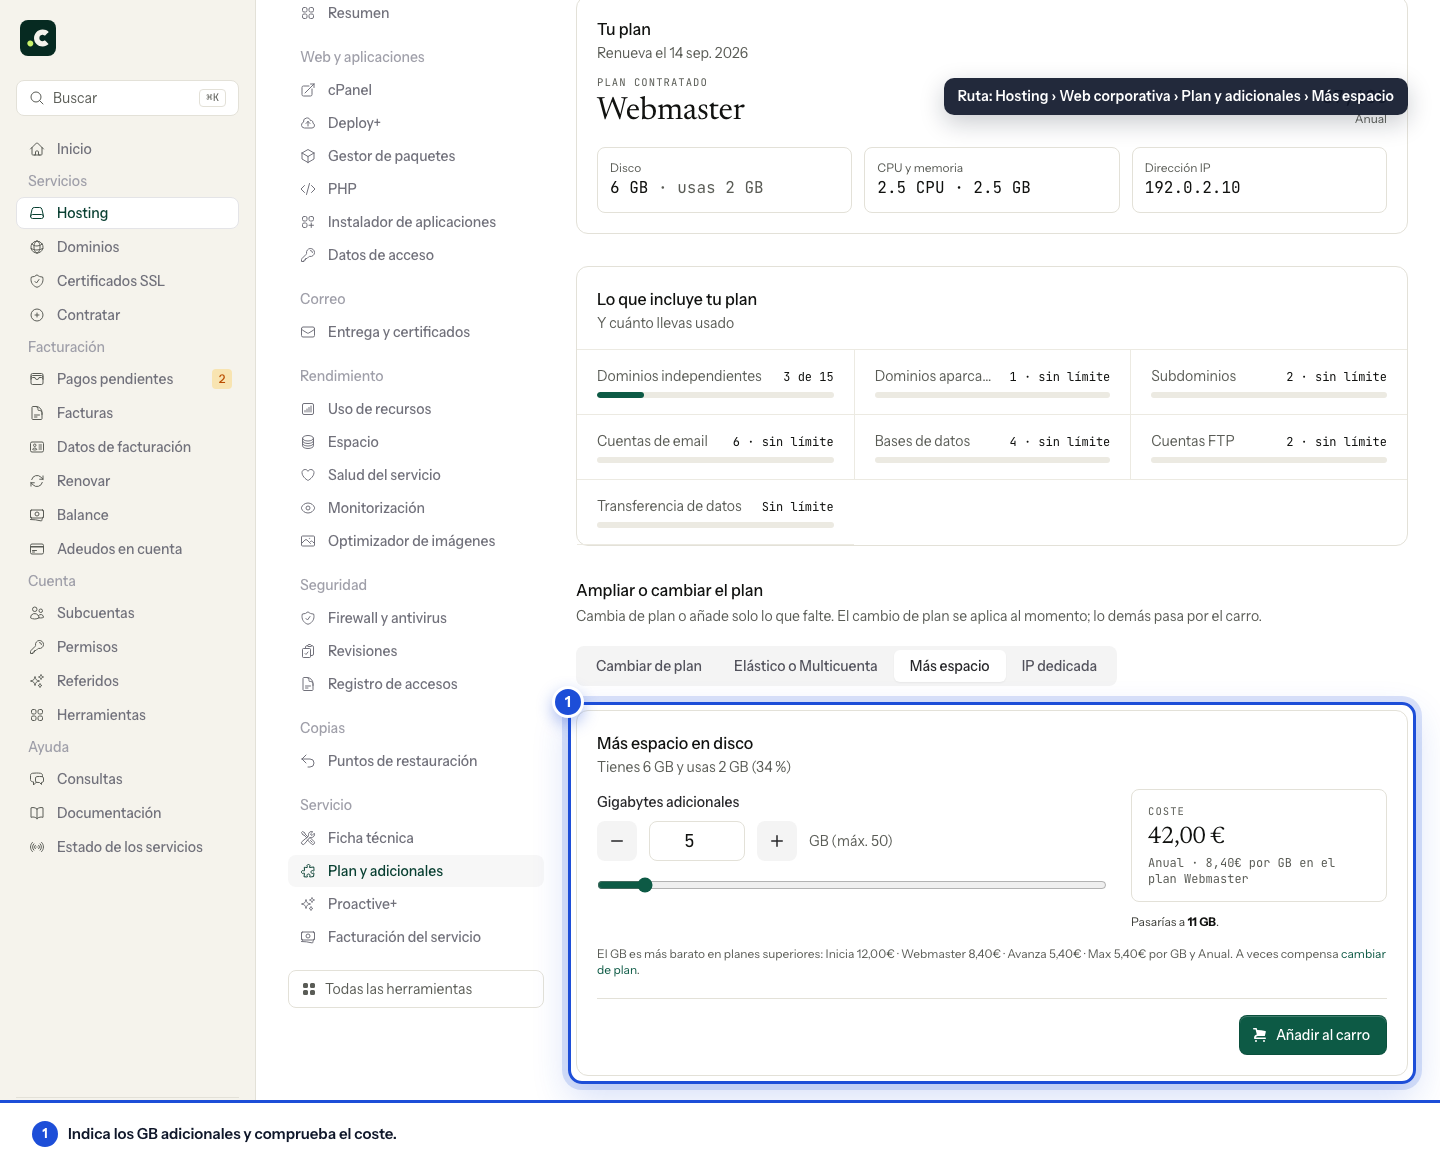Switch to the Cambiar de plan tab

click(649, 666)
